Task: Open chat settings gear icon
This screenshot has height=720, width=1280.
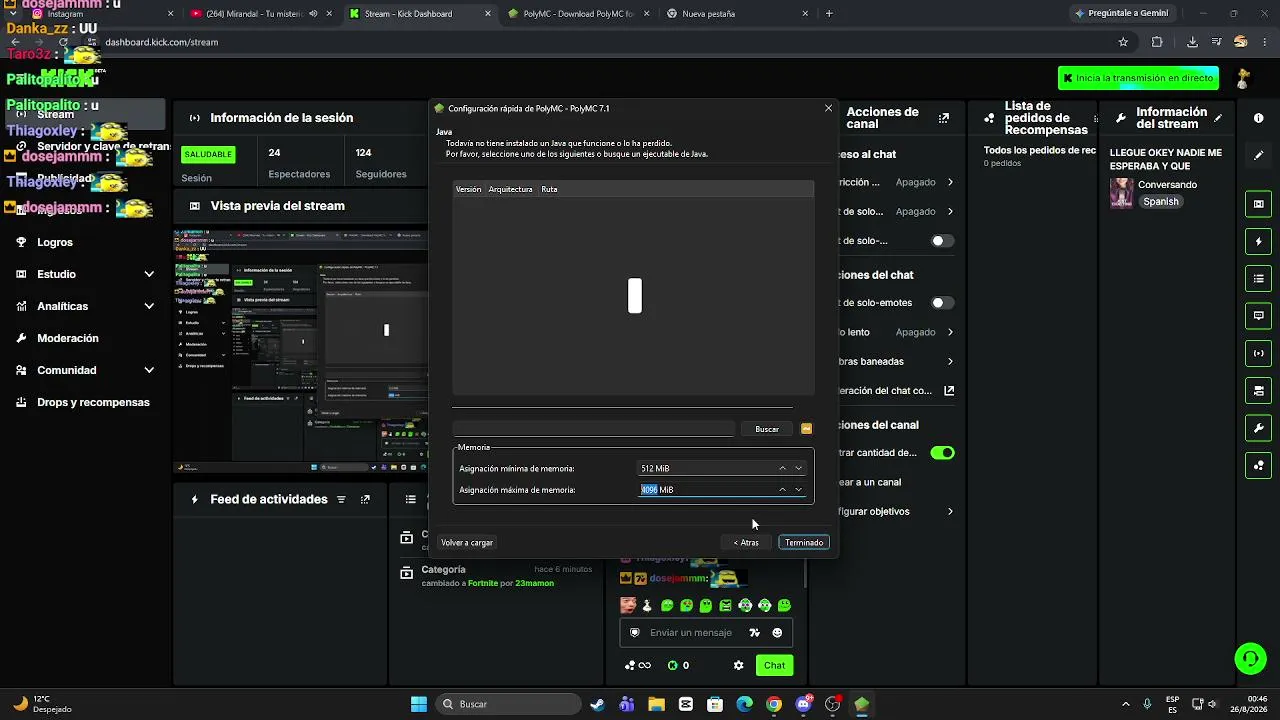Action: [x=738, y=665]
